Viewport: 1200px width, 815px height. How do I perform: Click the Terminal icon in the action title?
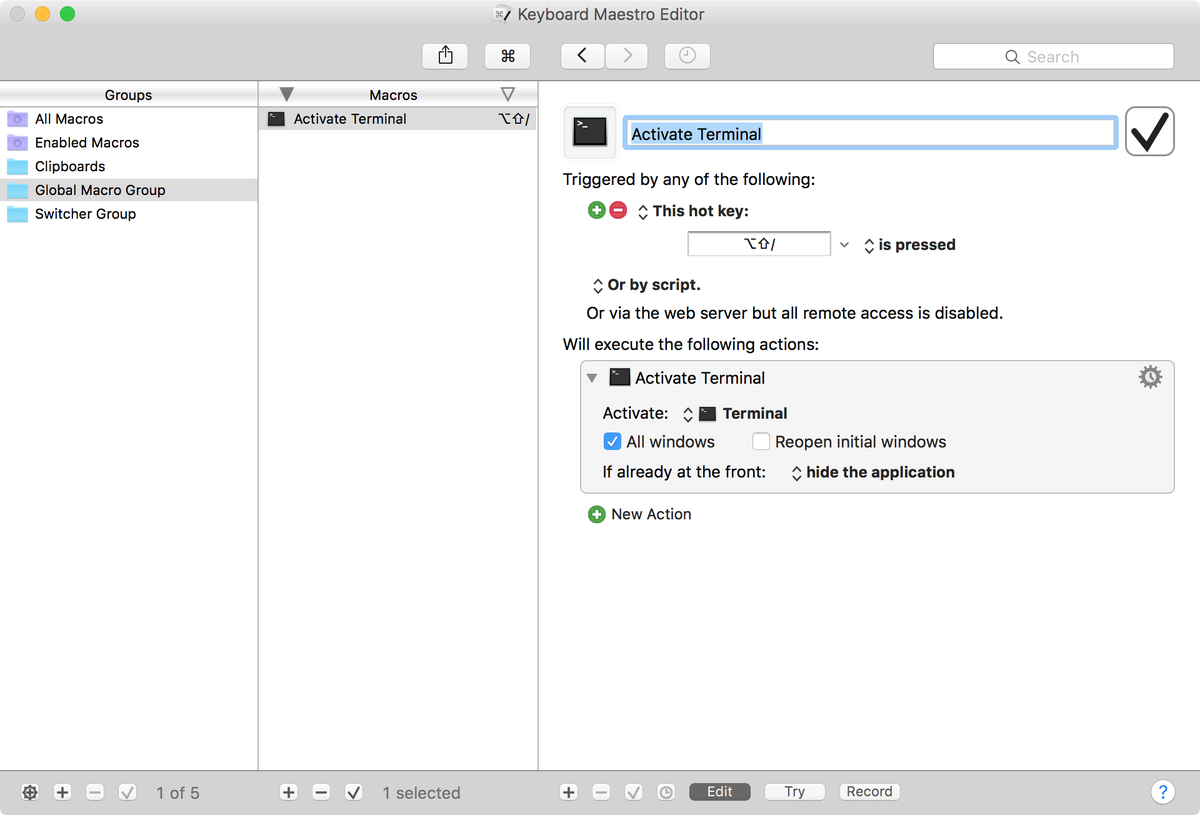(x=620, y=377)
